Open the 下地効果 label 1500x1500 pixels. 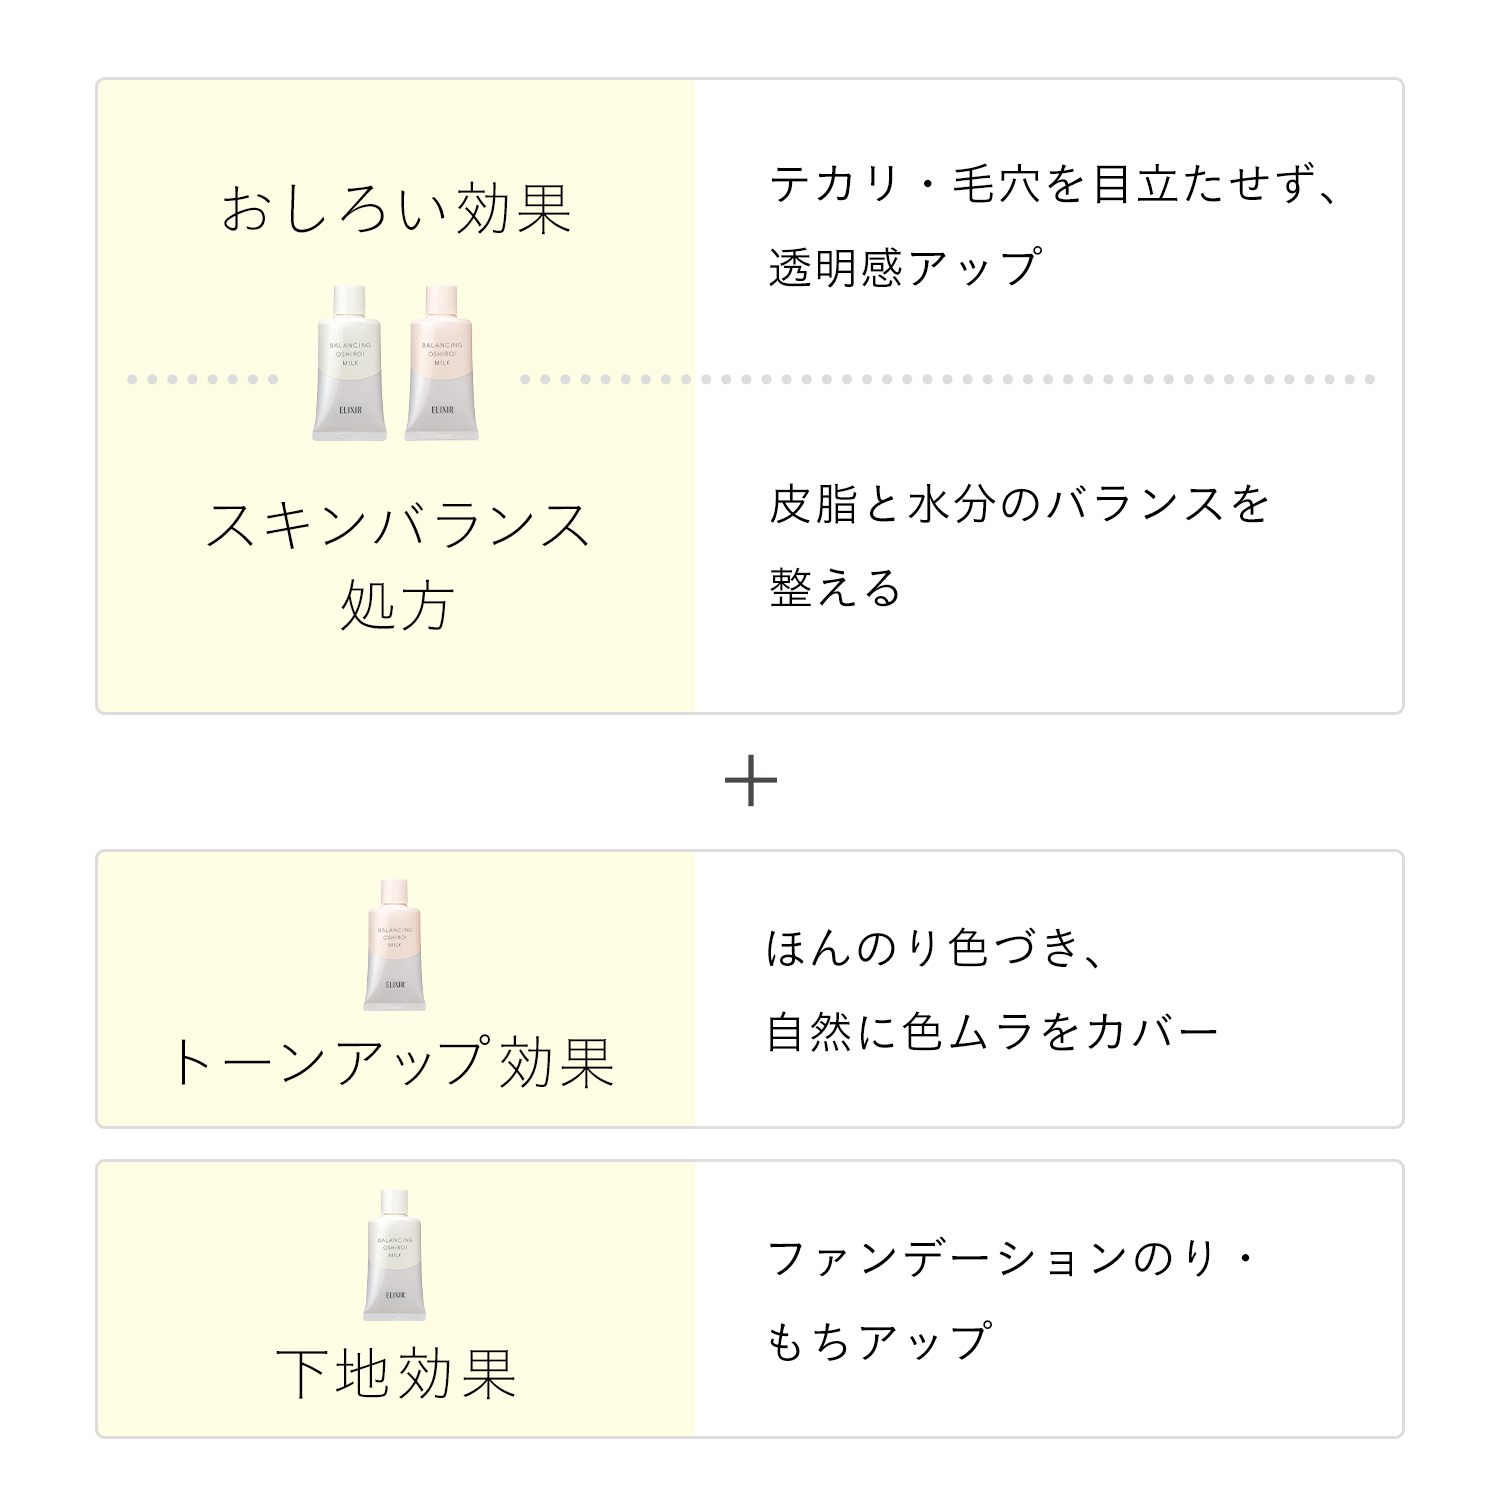point(396,1373)
